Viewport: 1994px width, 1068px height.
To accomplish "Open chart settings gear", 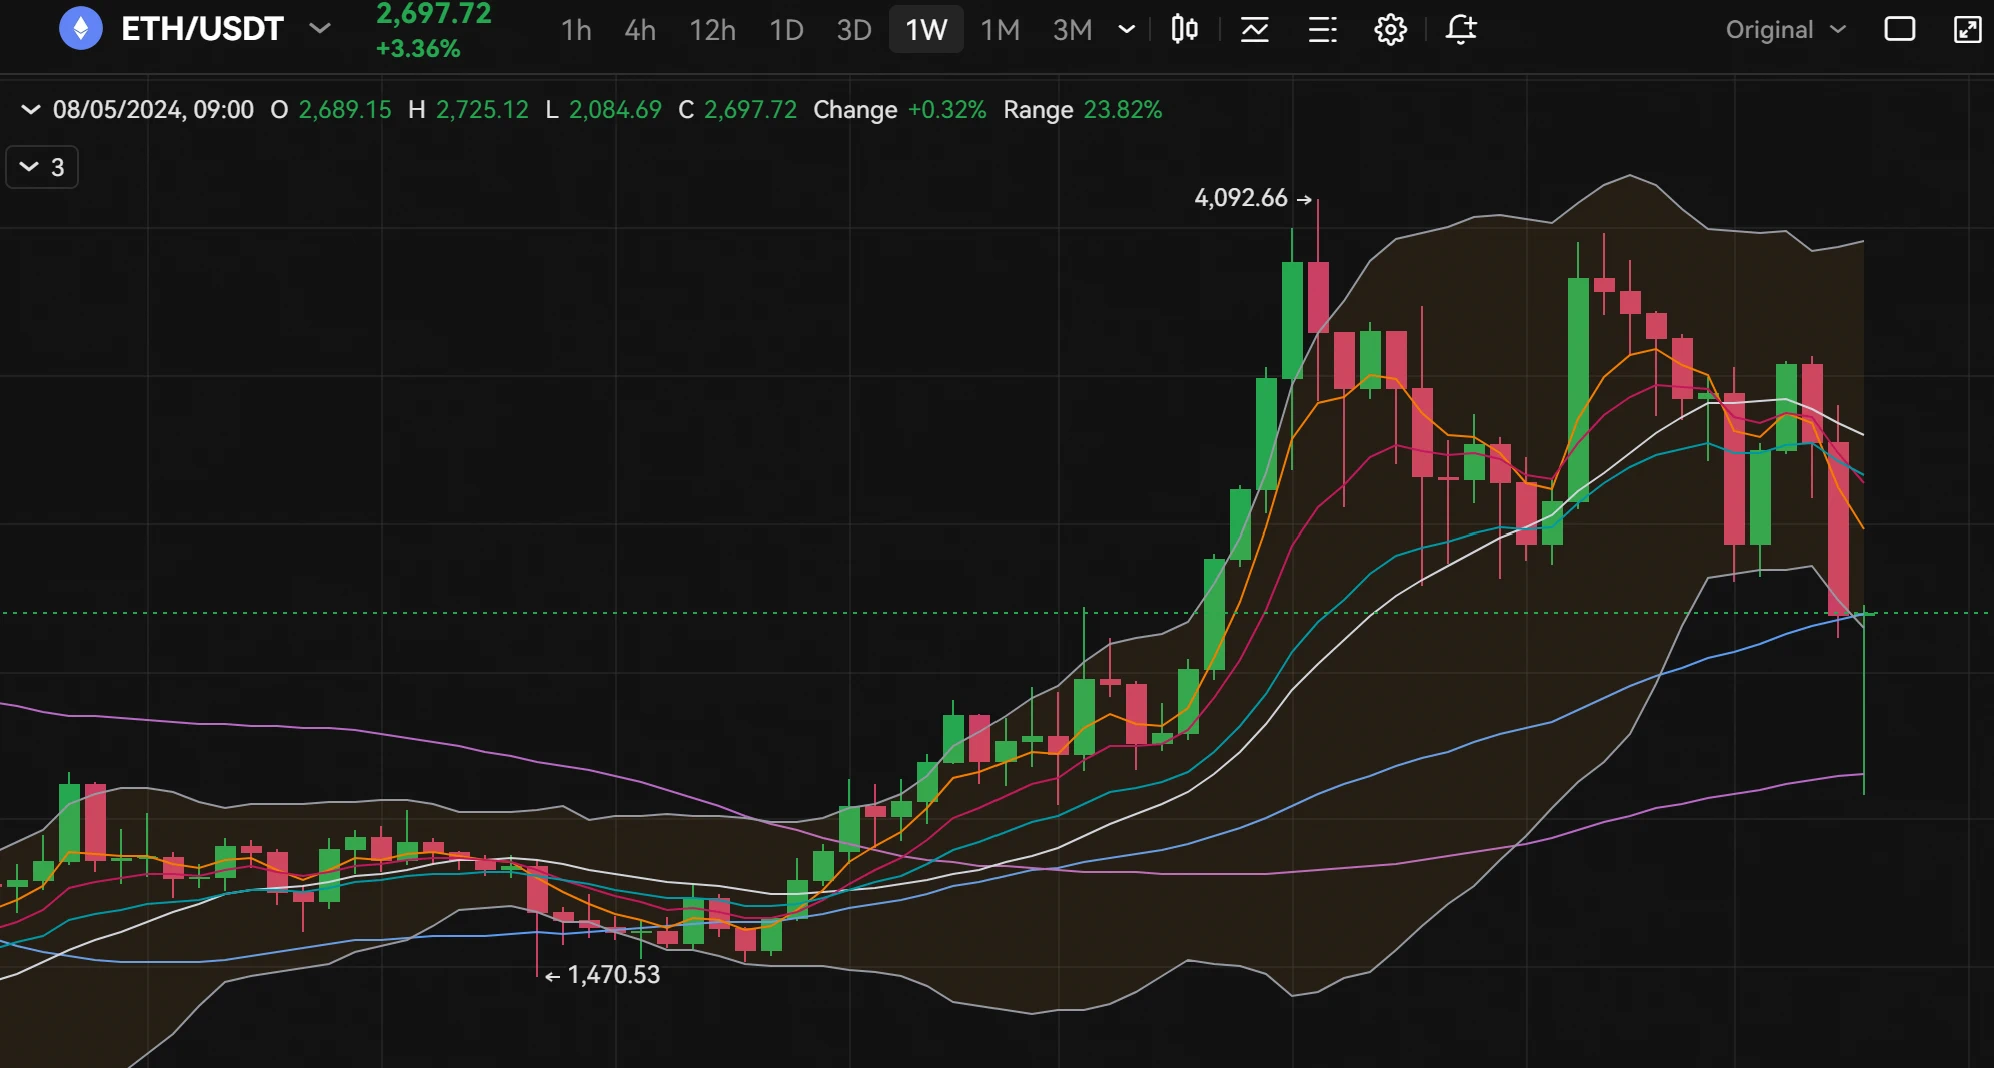I will click(x=1391, y=30).
